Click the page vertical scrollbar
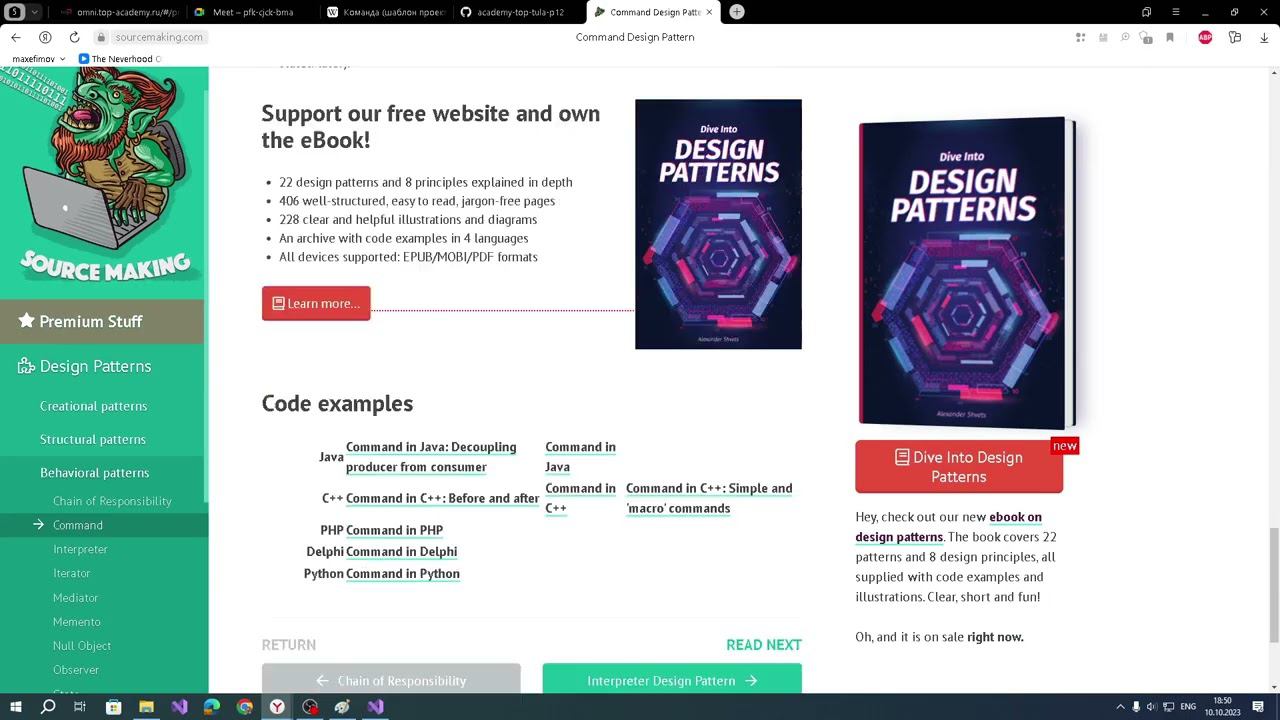1280x720 pixels. (1274, 585)
